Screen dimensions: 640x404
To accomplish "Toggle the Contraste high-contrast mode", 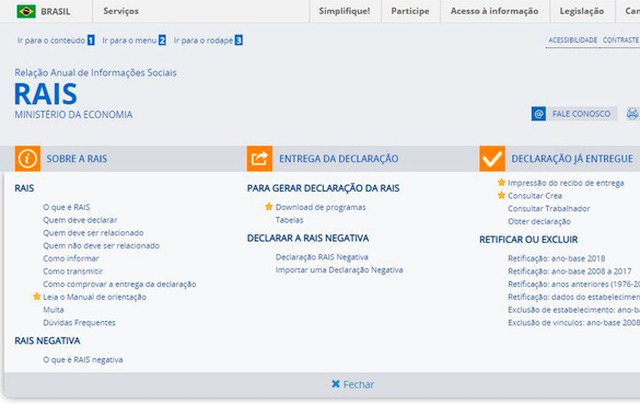I will (x=621, y=40).
